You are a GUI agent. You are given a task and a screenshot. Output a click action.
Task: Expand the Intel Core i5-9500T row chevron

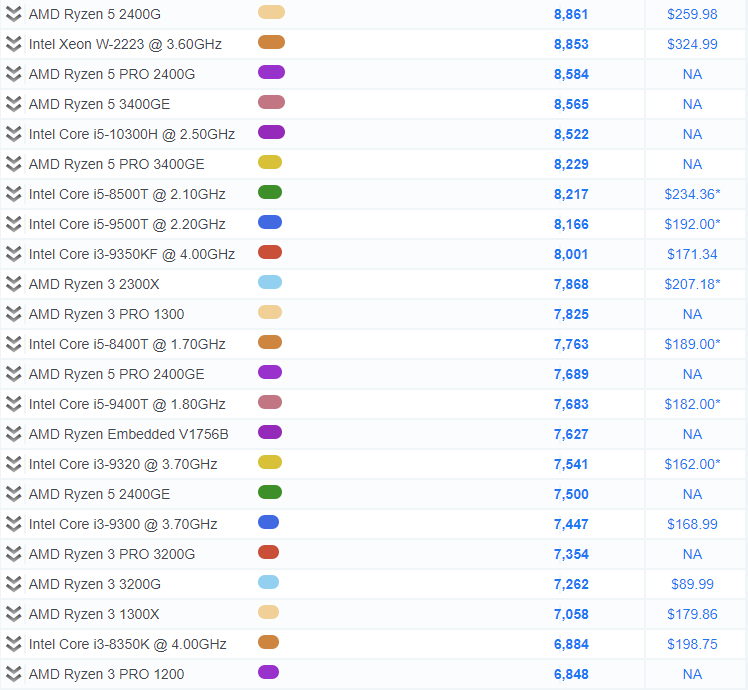pyautogui.click(x=13, y=224)
